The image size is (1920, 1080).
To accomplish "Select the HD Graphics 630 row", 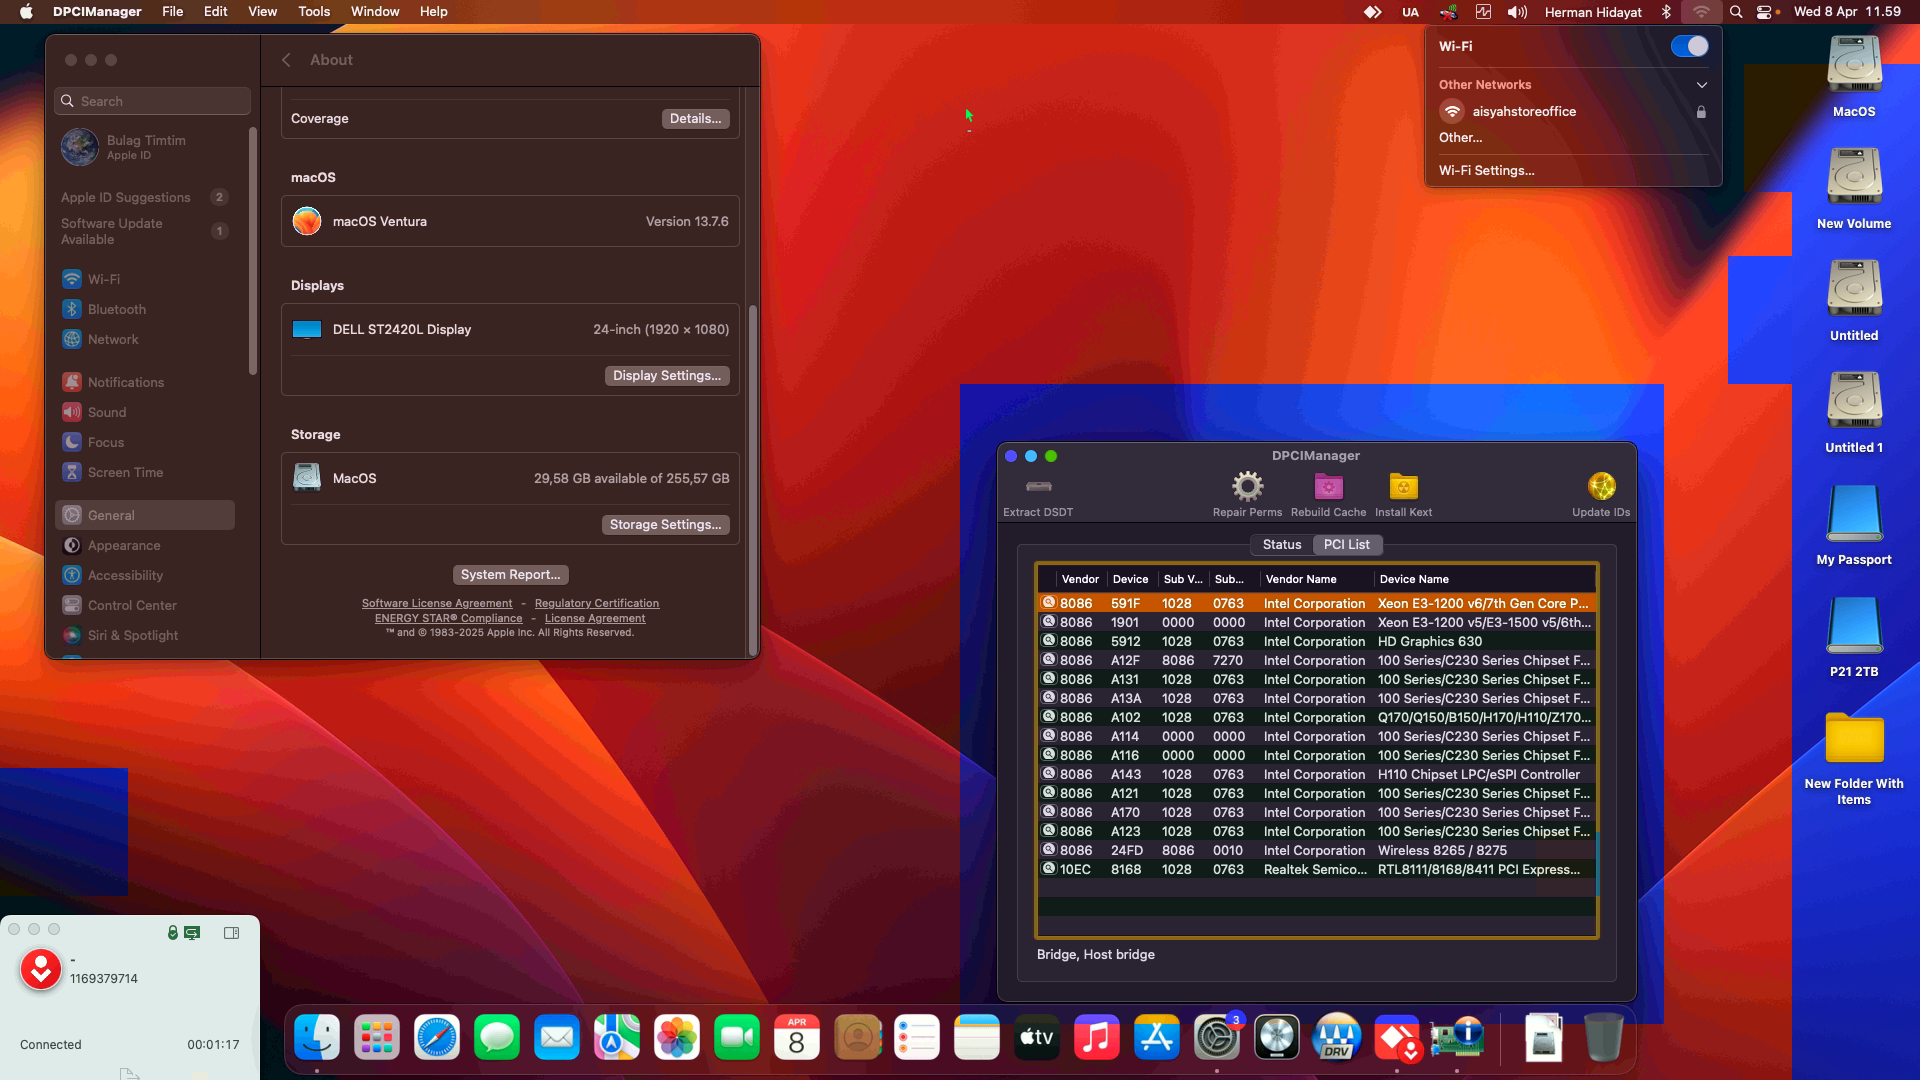I will [1317, 642].
